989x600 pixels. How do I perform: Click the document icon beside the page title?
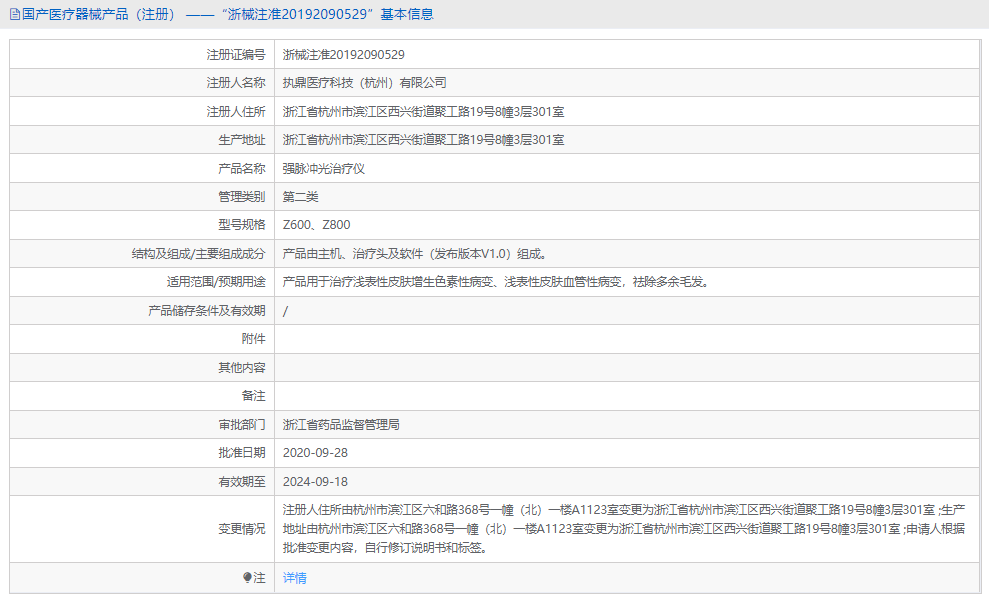point(15,15)
